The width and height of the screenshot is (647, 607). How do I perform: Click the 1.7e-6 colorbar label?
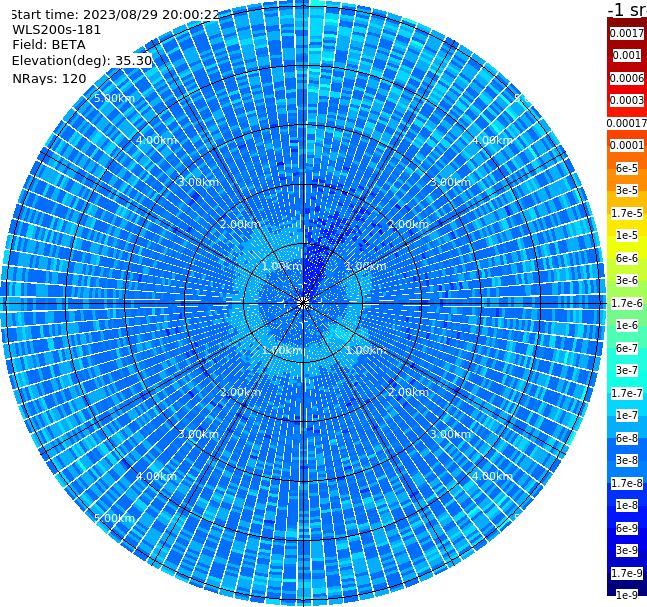point(626,303)
